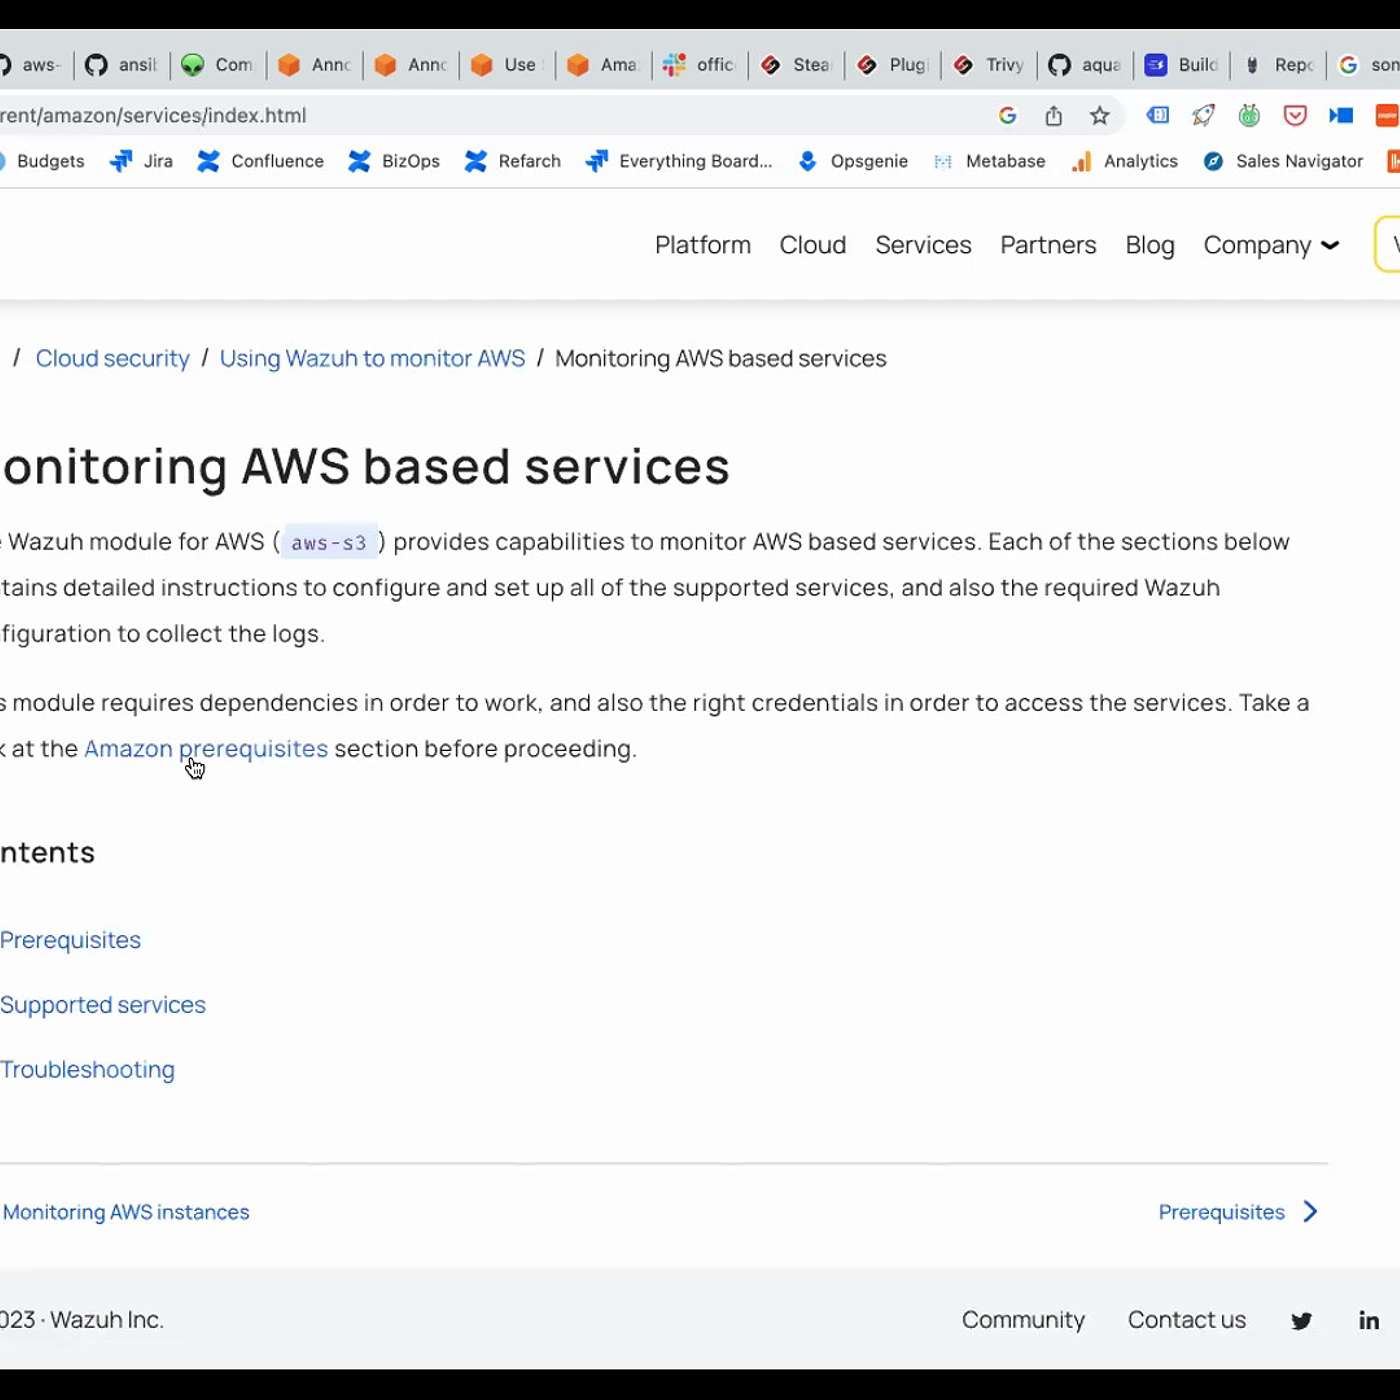Click Cloud security breadcrumb link
Image resolution: width=1400 pixels, height=1400 pixels.
pos(112,359)
